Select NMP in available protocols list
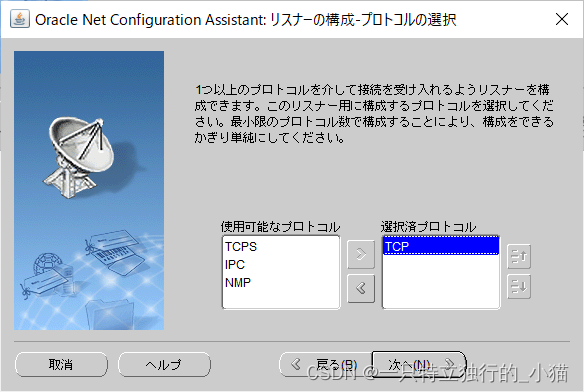 [x=281, y=282]
